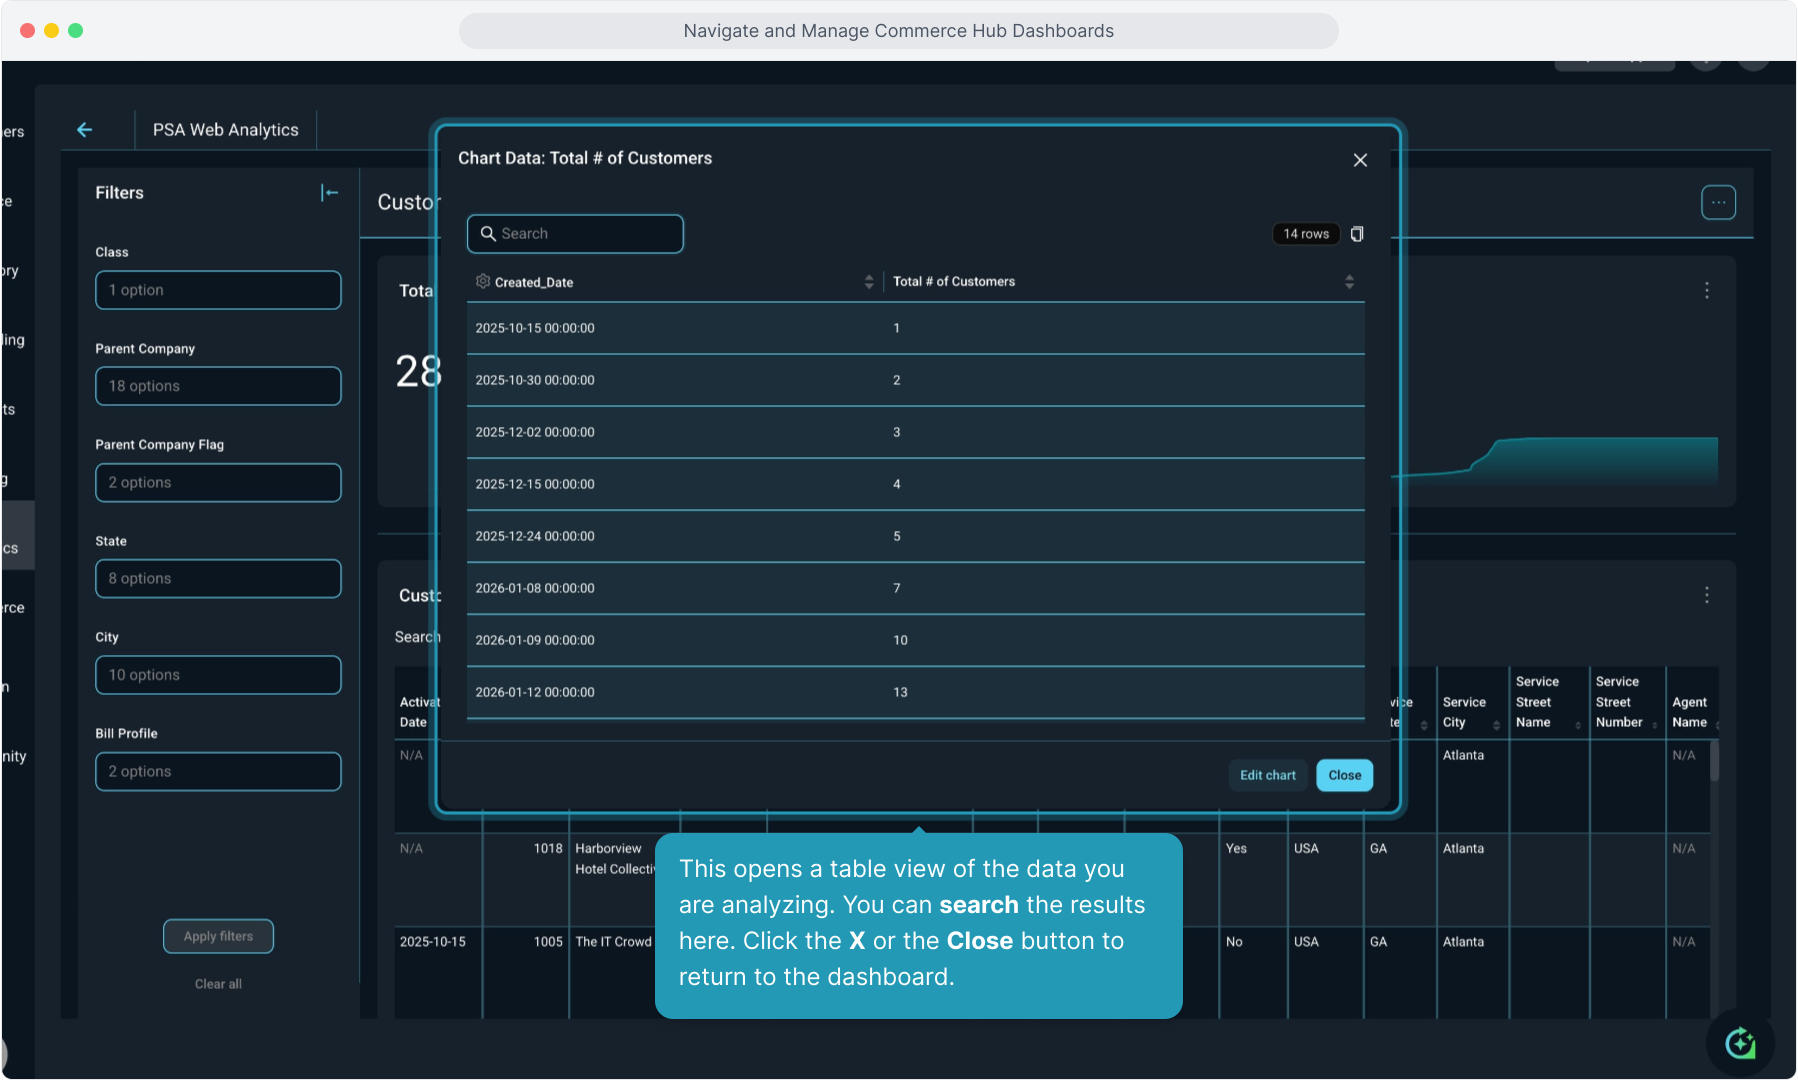This screenshot has height=1080, width=1798.
Task: Click the Edit chart button
Action: point(1267,775)
